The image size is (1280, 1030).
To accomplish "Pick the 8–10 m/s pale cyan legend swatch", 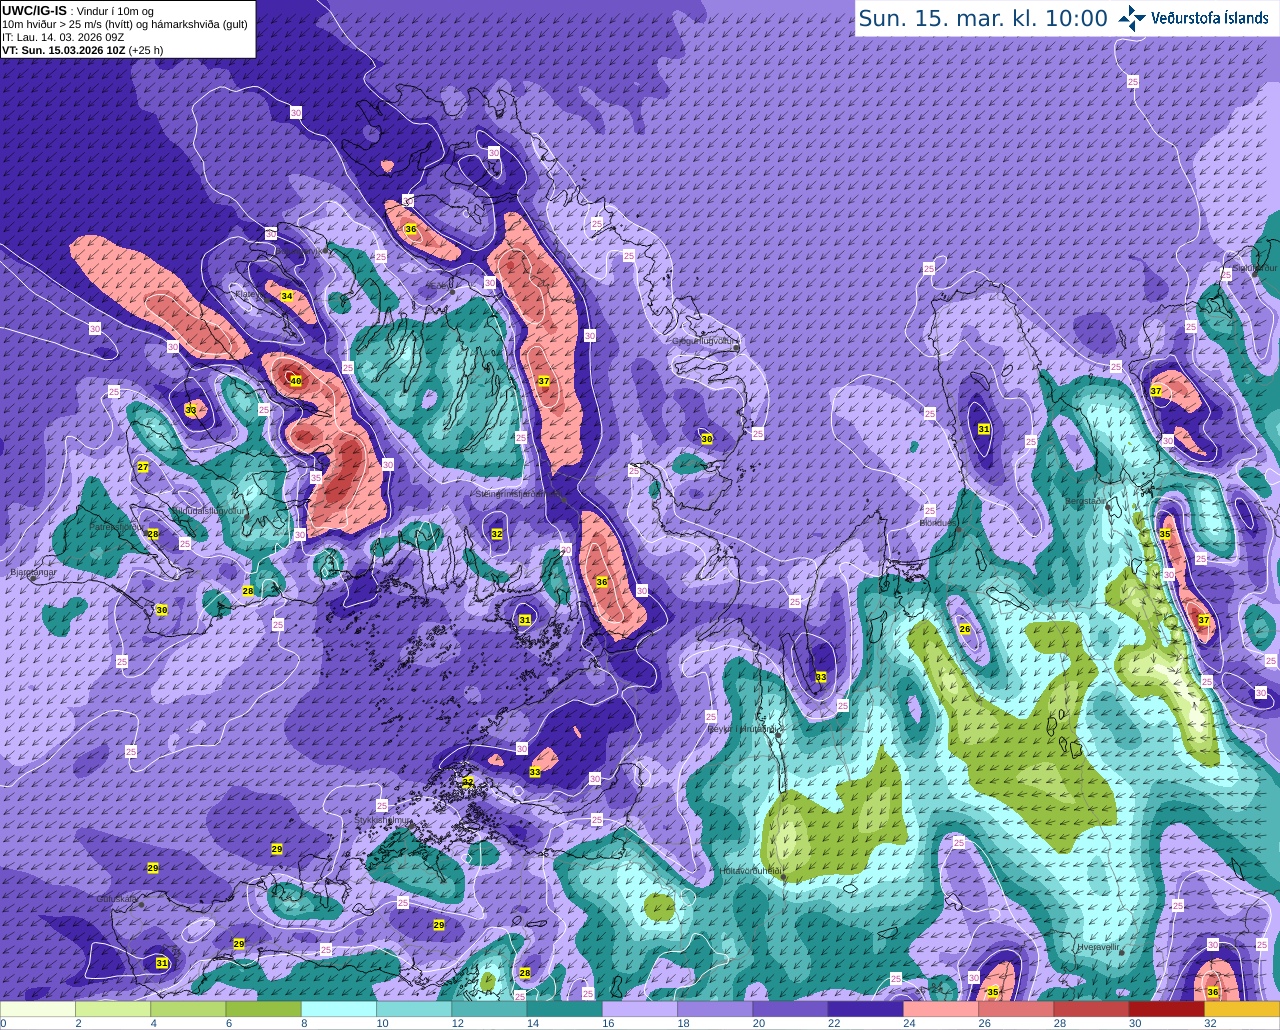I will (339, 1009).
